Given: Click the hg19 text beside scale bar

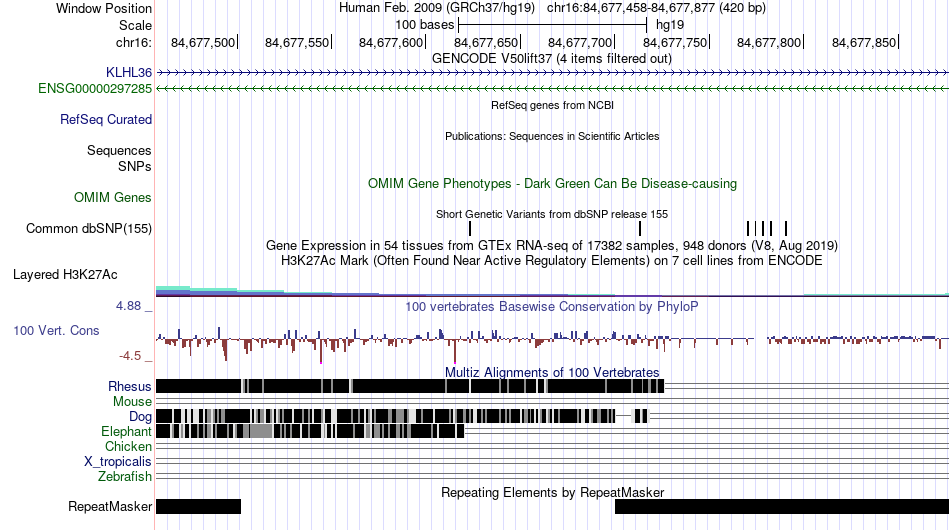Looking at the screenshot, I should [670, 25].
